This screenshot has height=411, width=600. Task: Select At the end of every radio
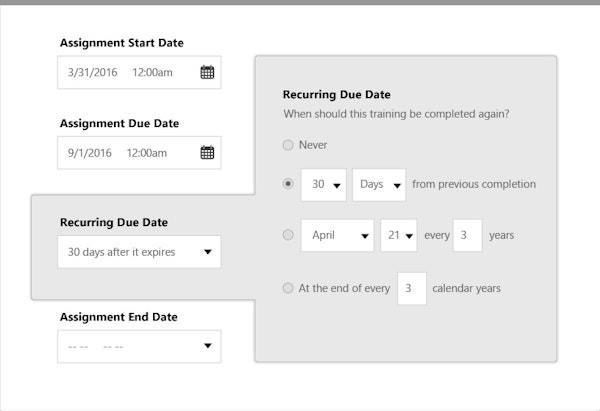288,288
